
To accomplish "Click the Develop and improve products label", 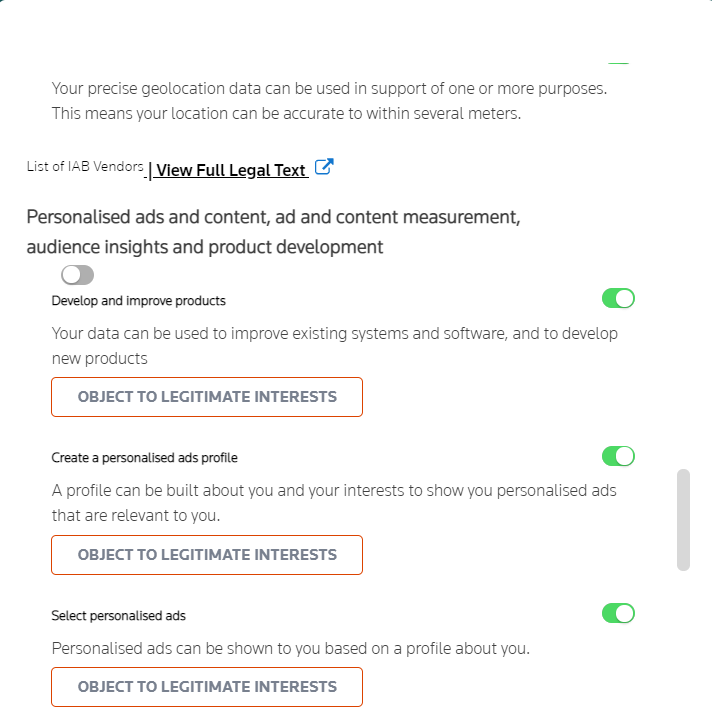I will (x=139, y=301).
